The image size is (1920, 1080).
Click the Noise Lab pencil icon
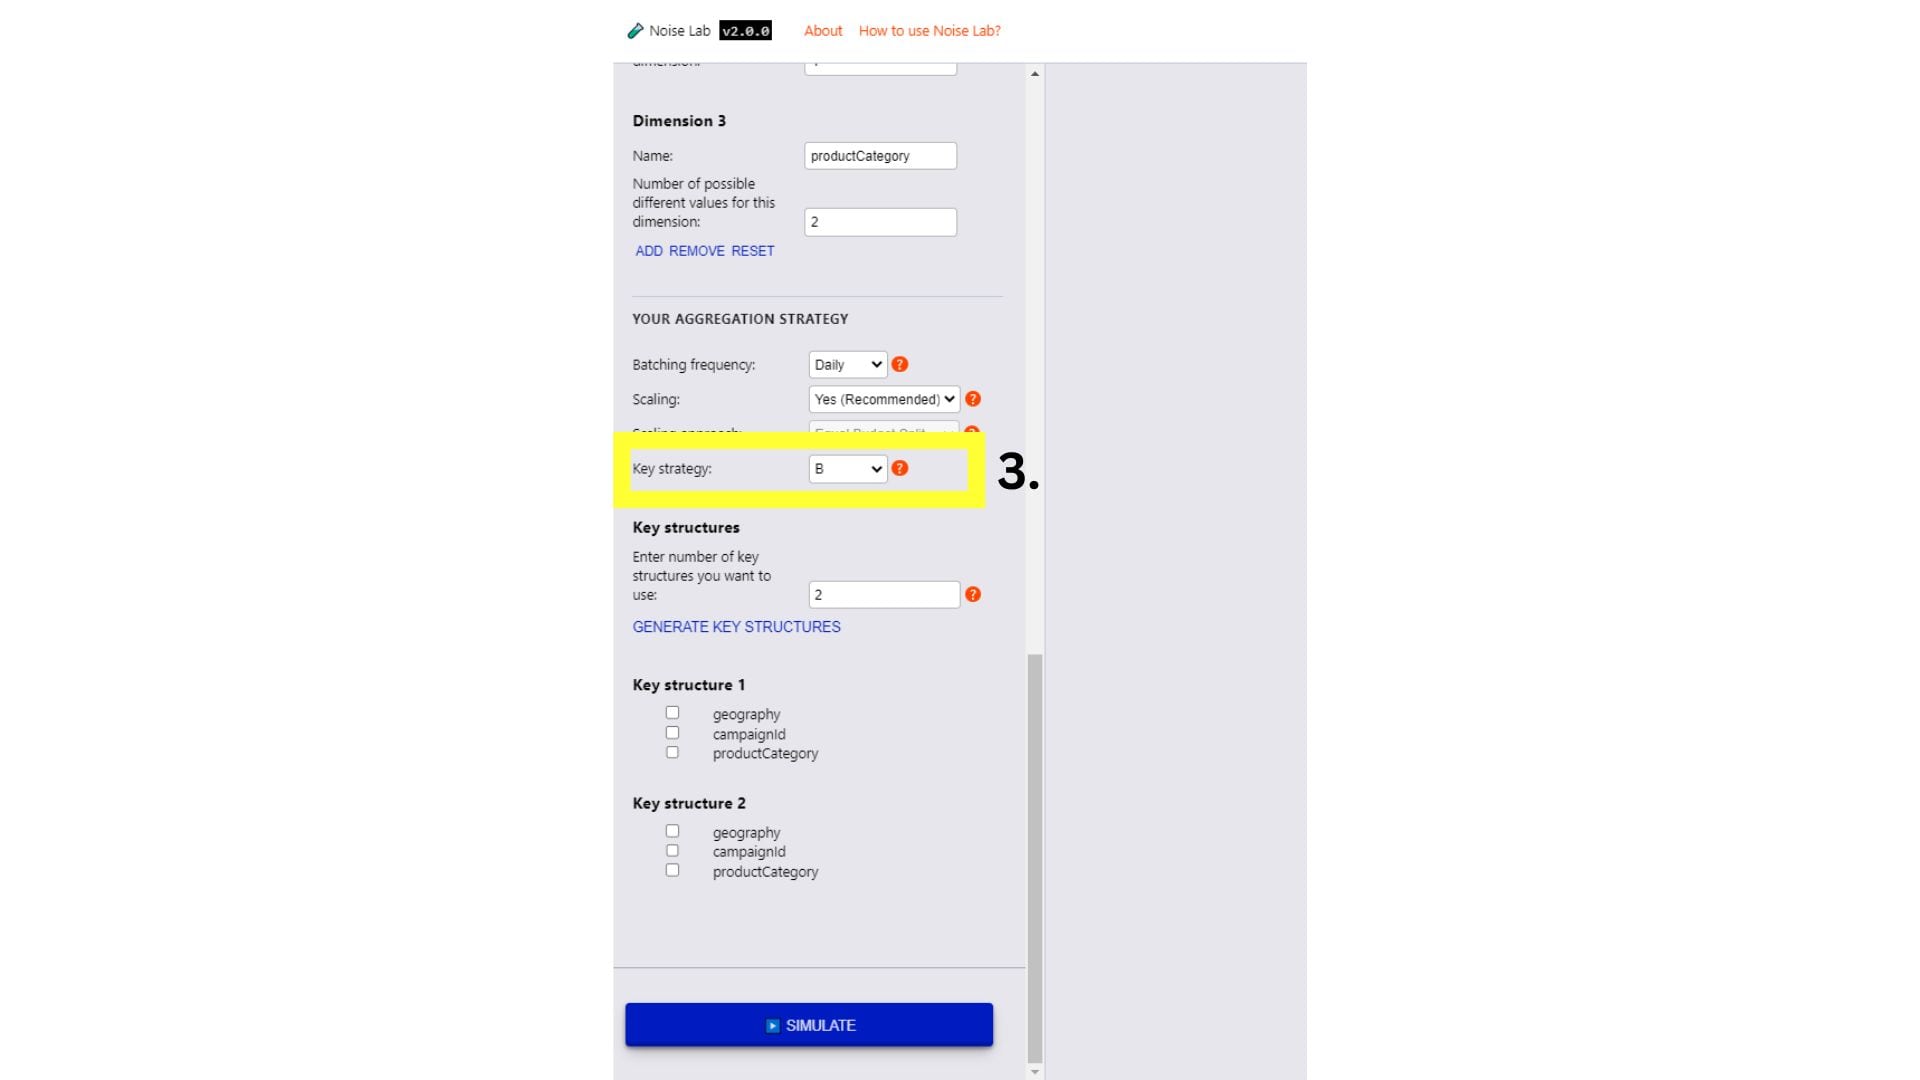[633, 30]
